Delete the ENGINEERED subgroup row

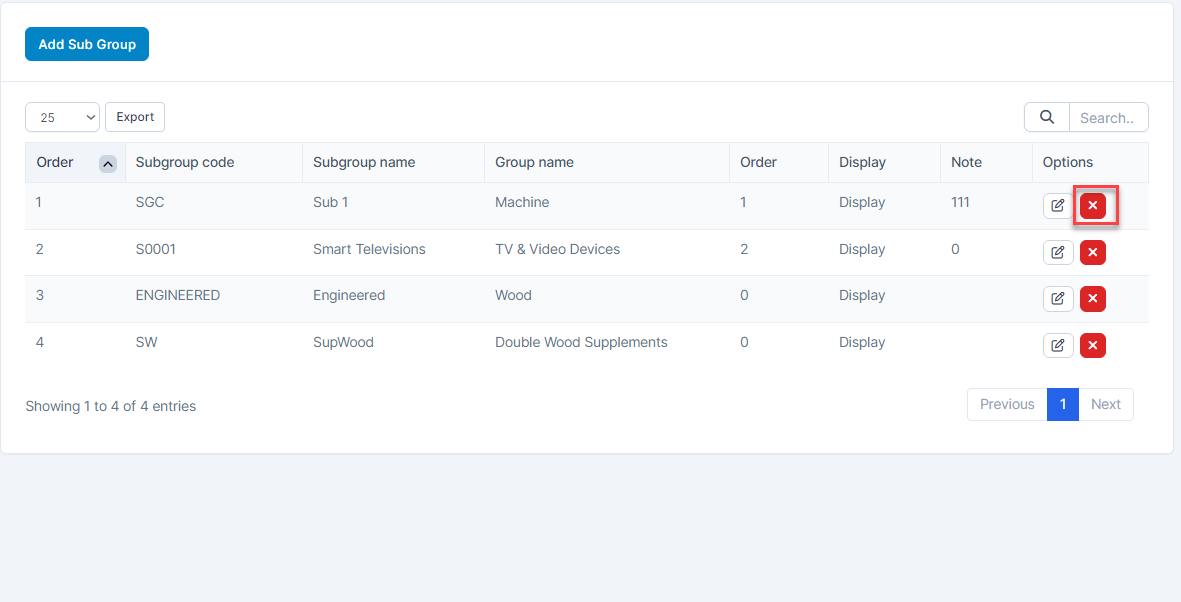click(x=1093, y=299)
